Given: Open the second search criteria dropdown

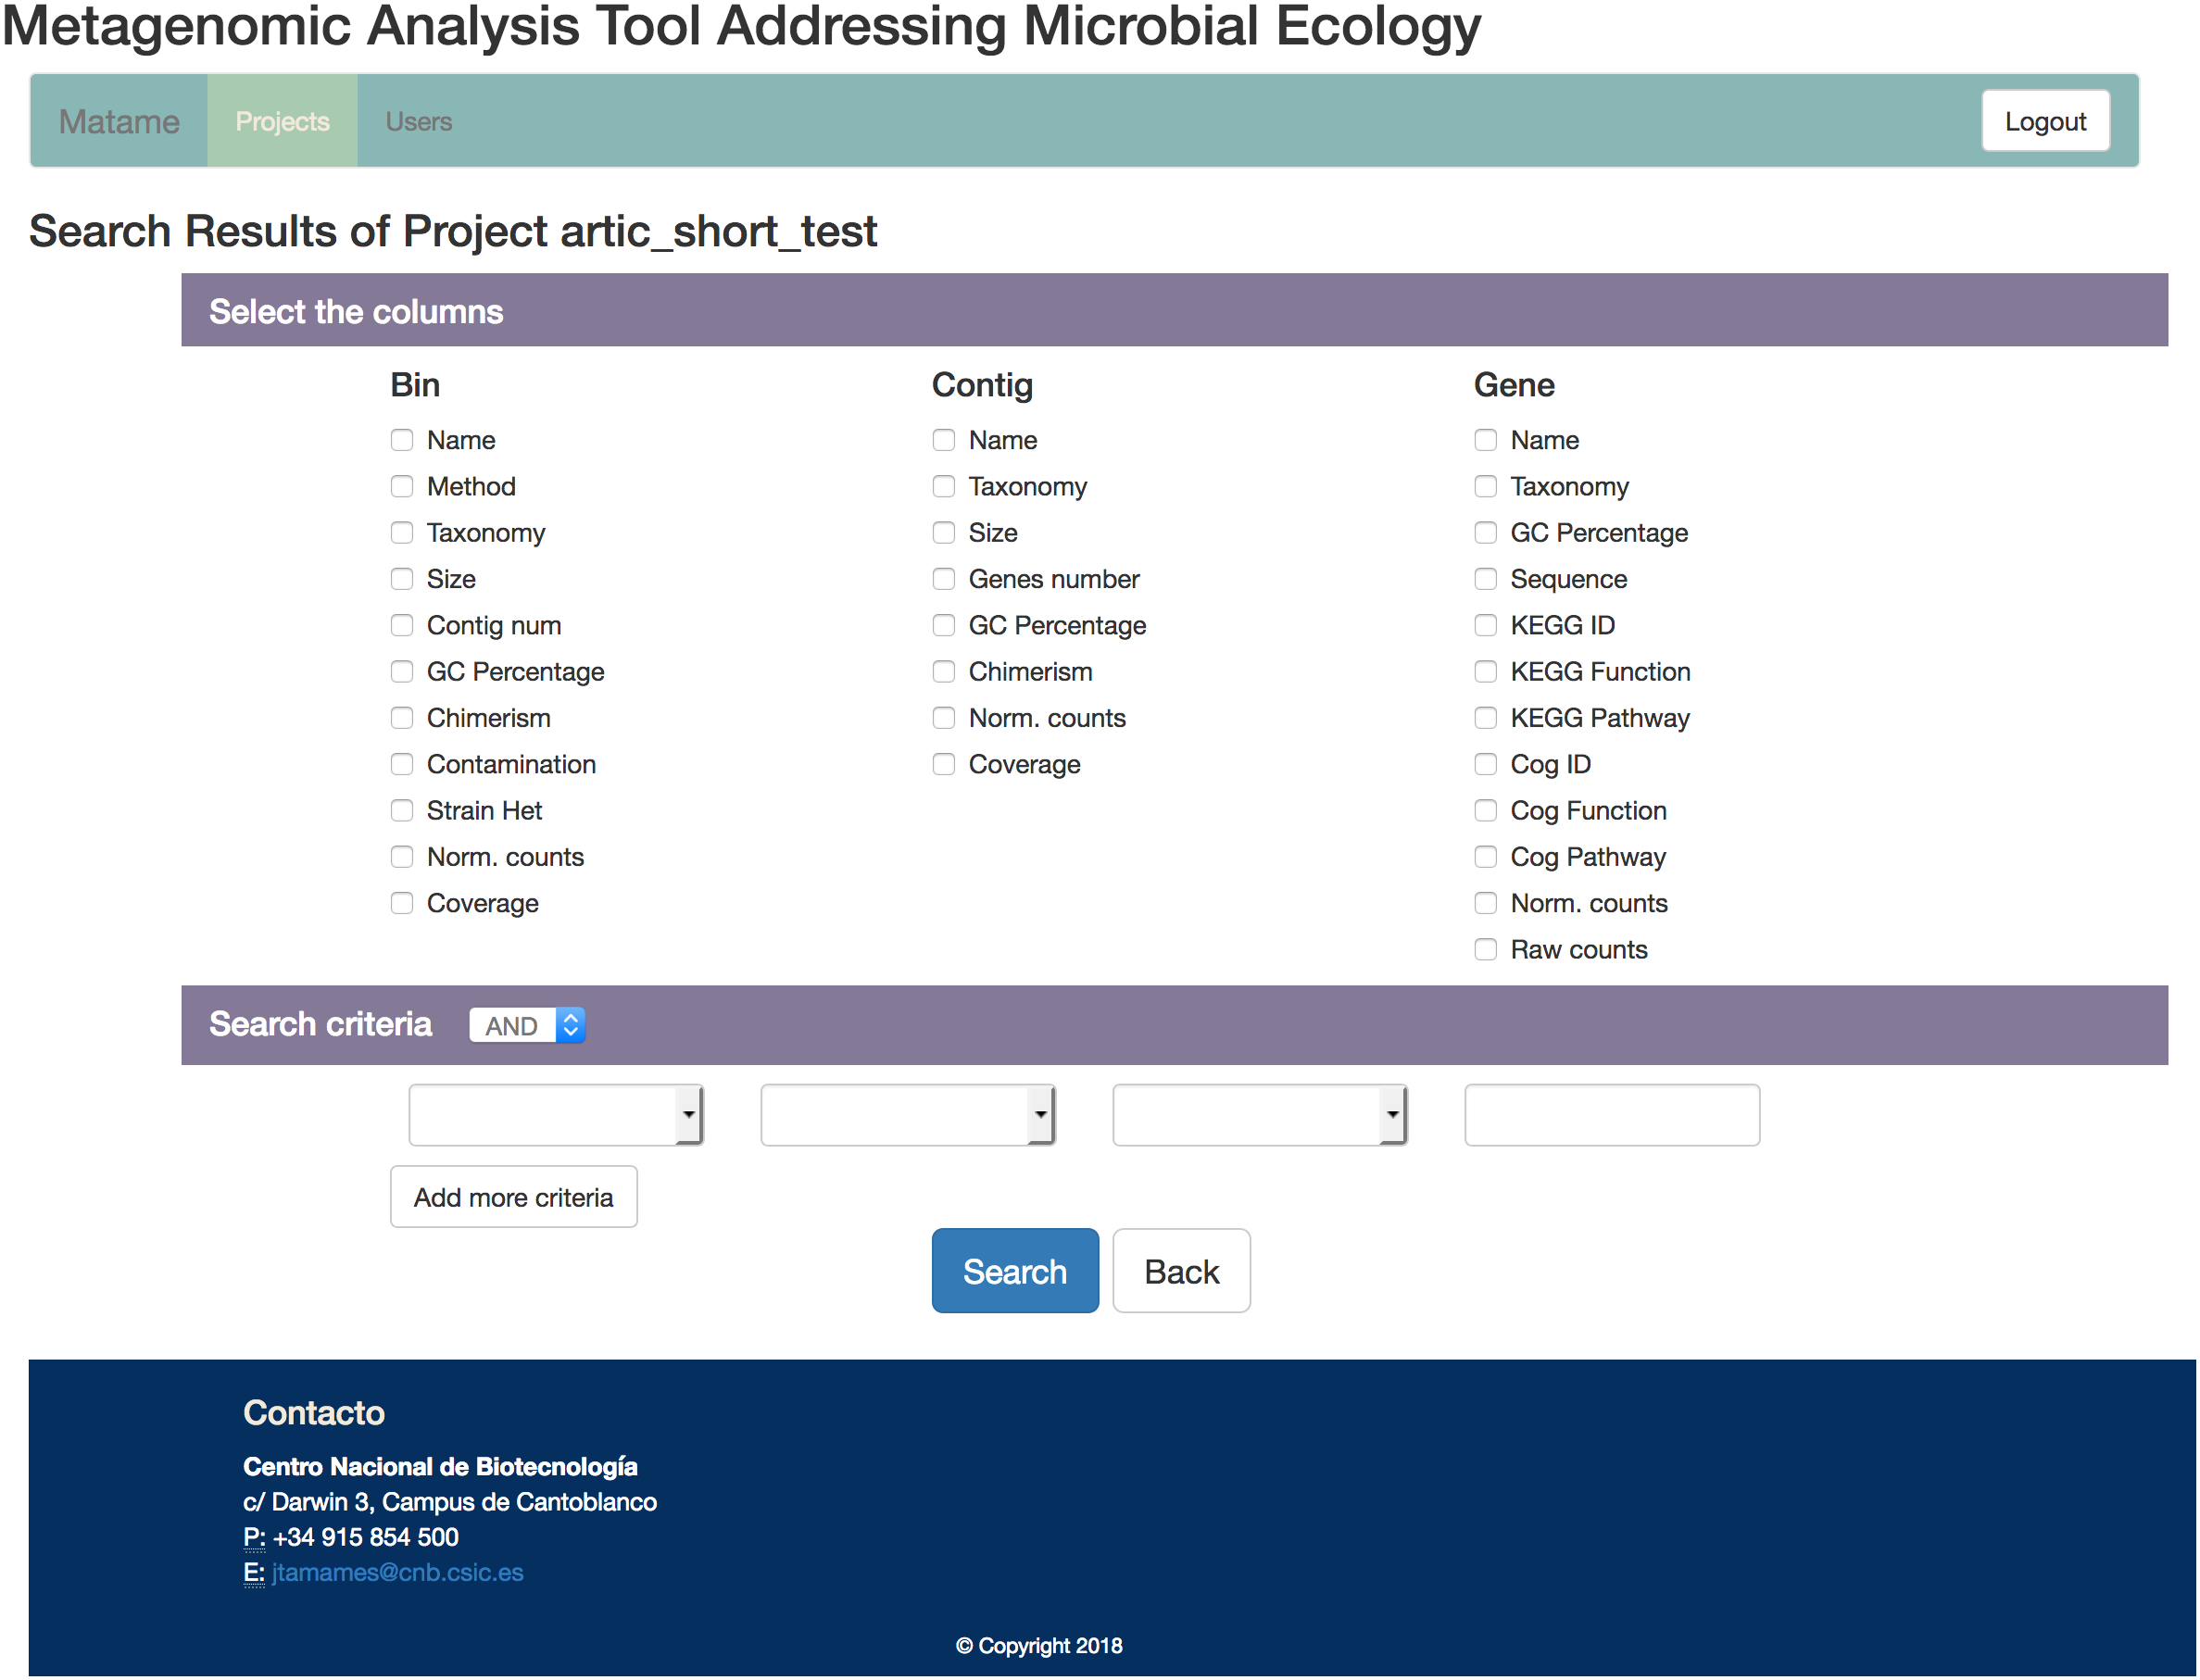Looking at the screenshot, I should (908, 1114).
